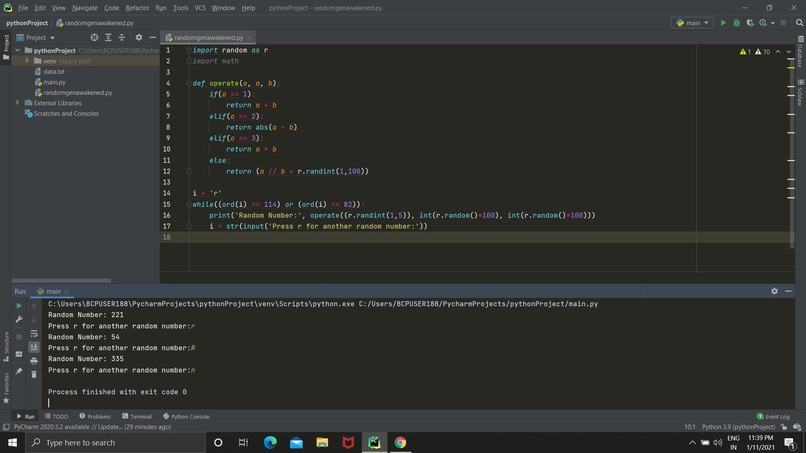The image size is (806, 453).
Task: Open the Refactor menu
Action: point(137,8)
